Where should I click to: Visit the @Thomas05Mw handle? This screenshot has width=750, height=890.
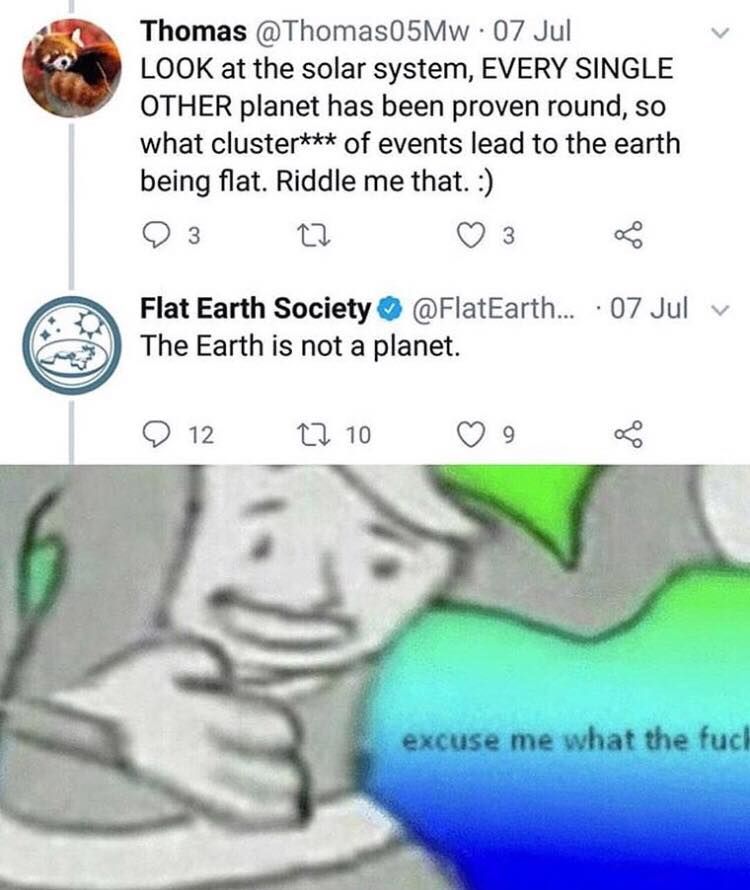click(x=363, y=31)
